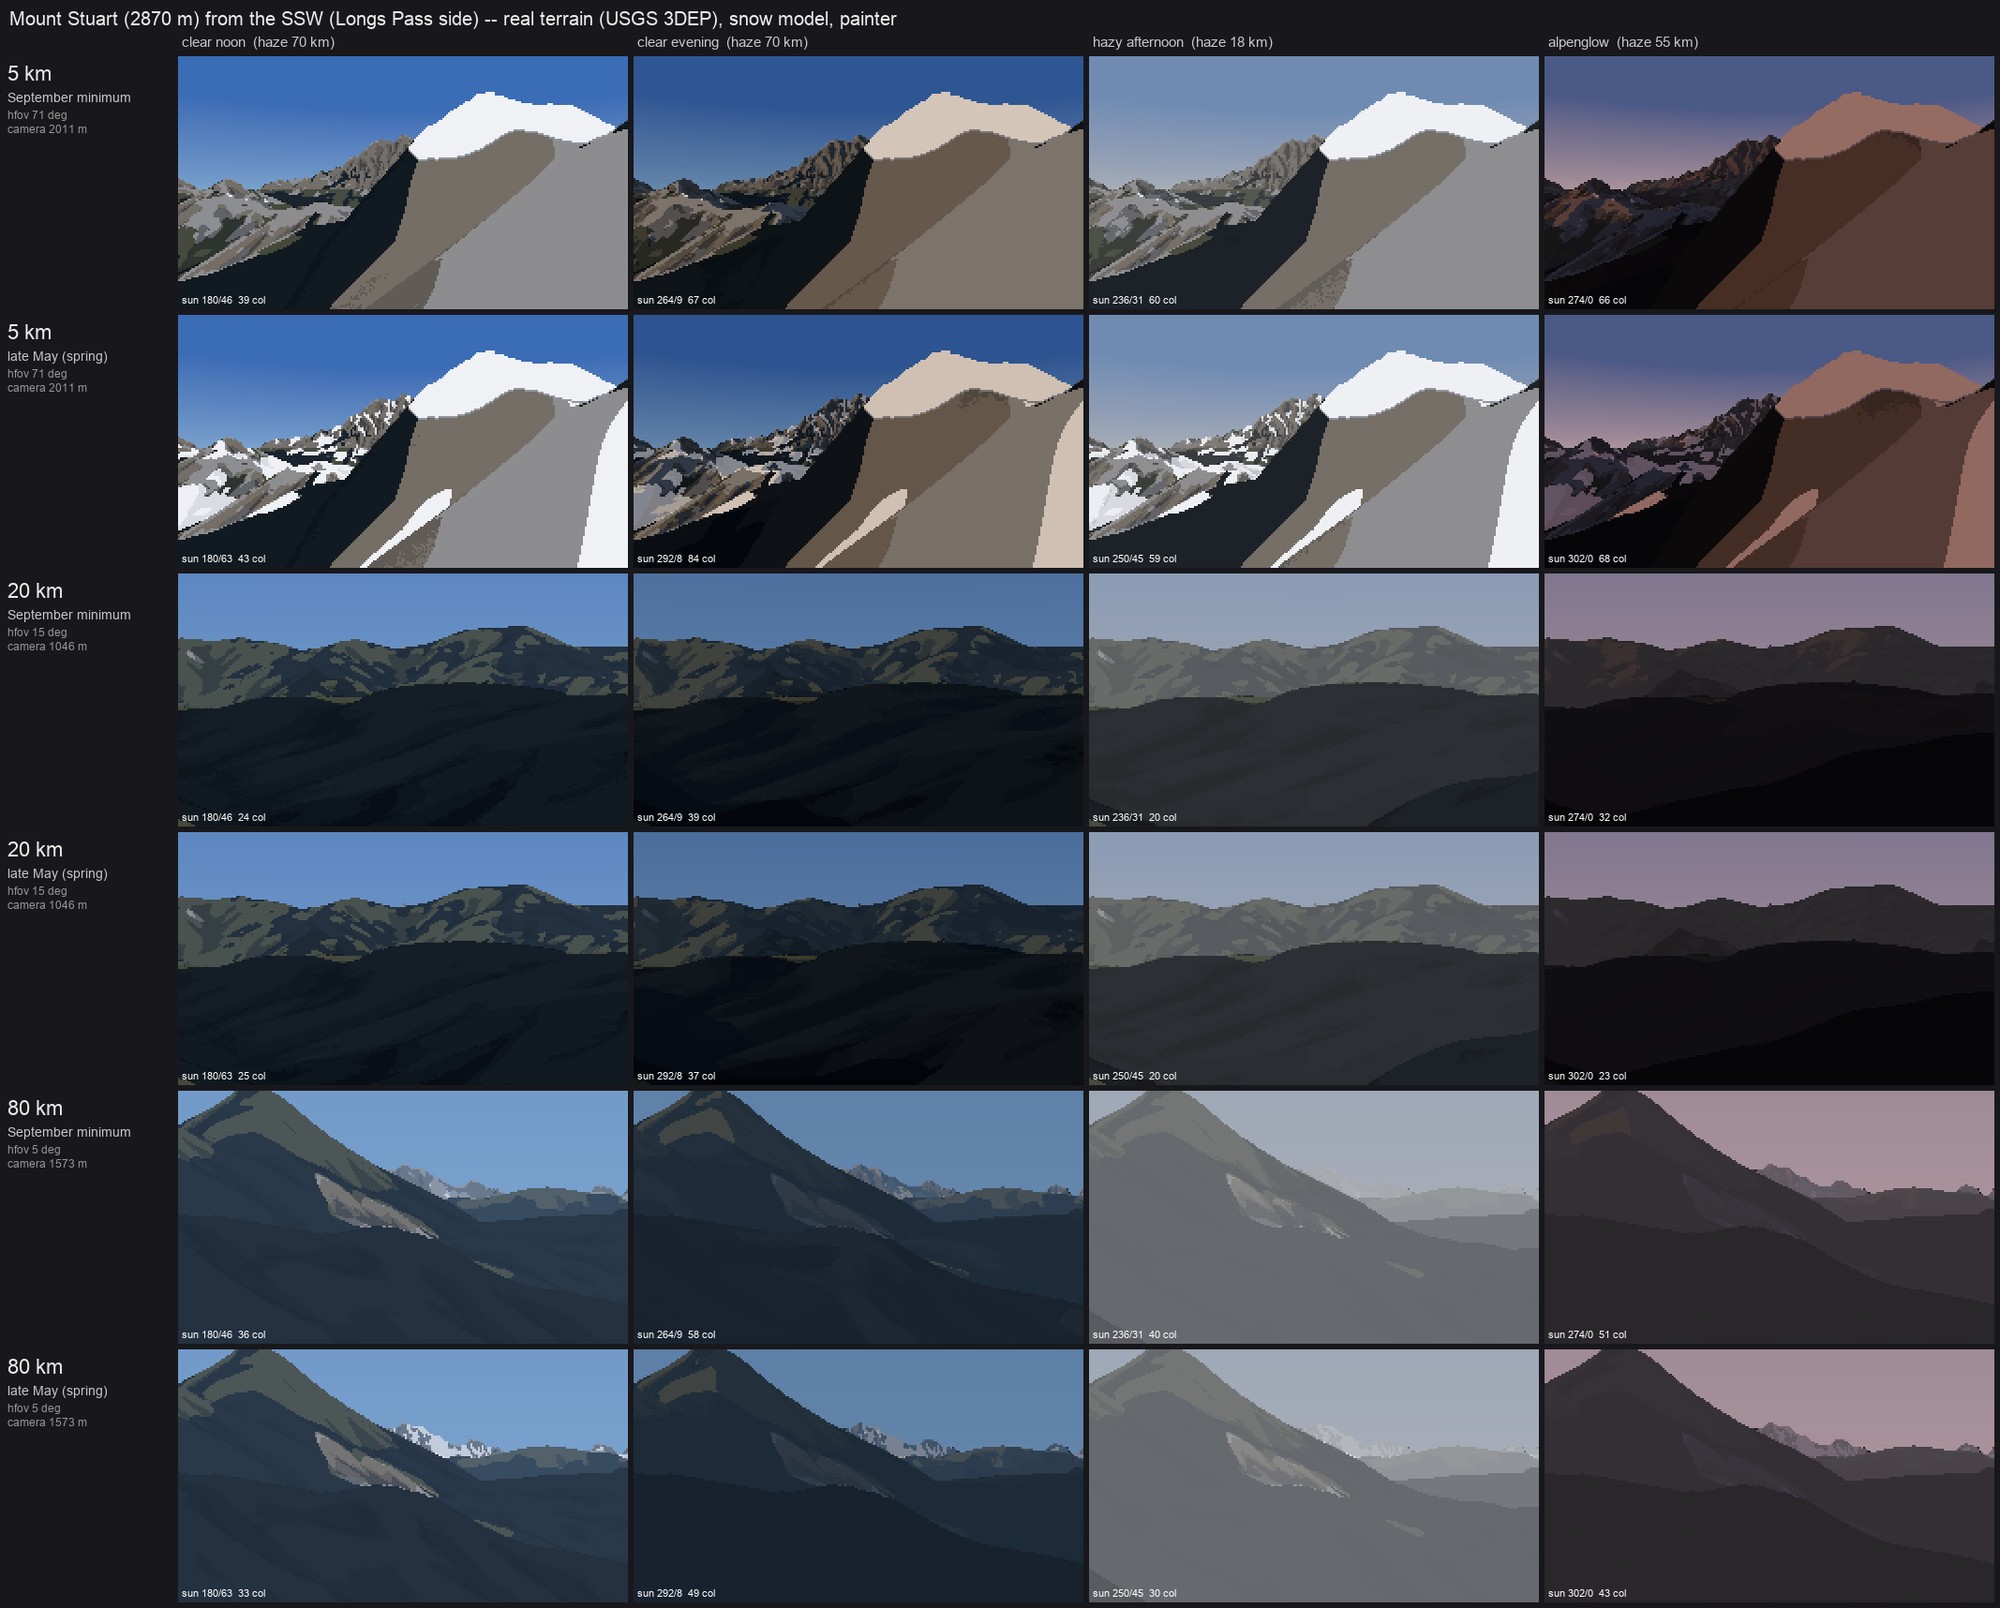Image resolution: width=2000 pixels, height=1608 pixels.
Task: Click '20 km' heading above 'September minimum'
Action: [x=35, y=591]
